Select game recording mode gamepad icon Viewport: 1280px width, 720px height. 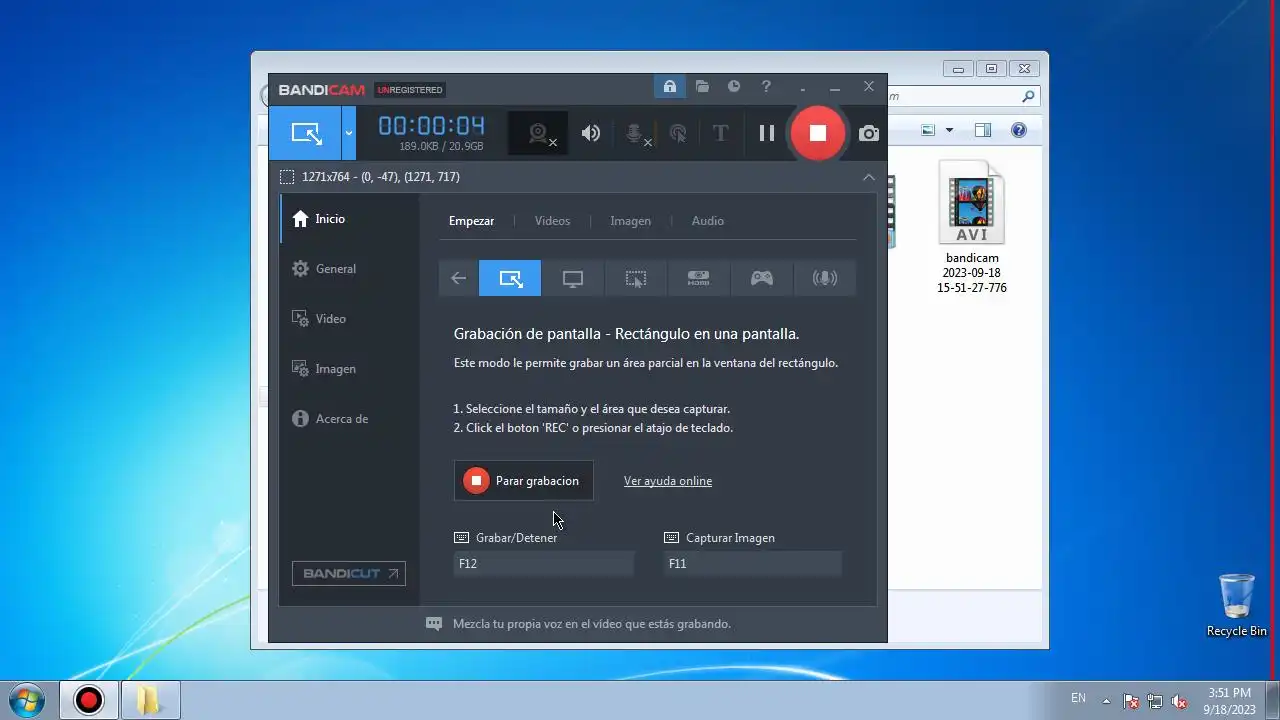point(762,279)
